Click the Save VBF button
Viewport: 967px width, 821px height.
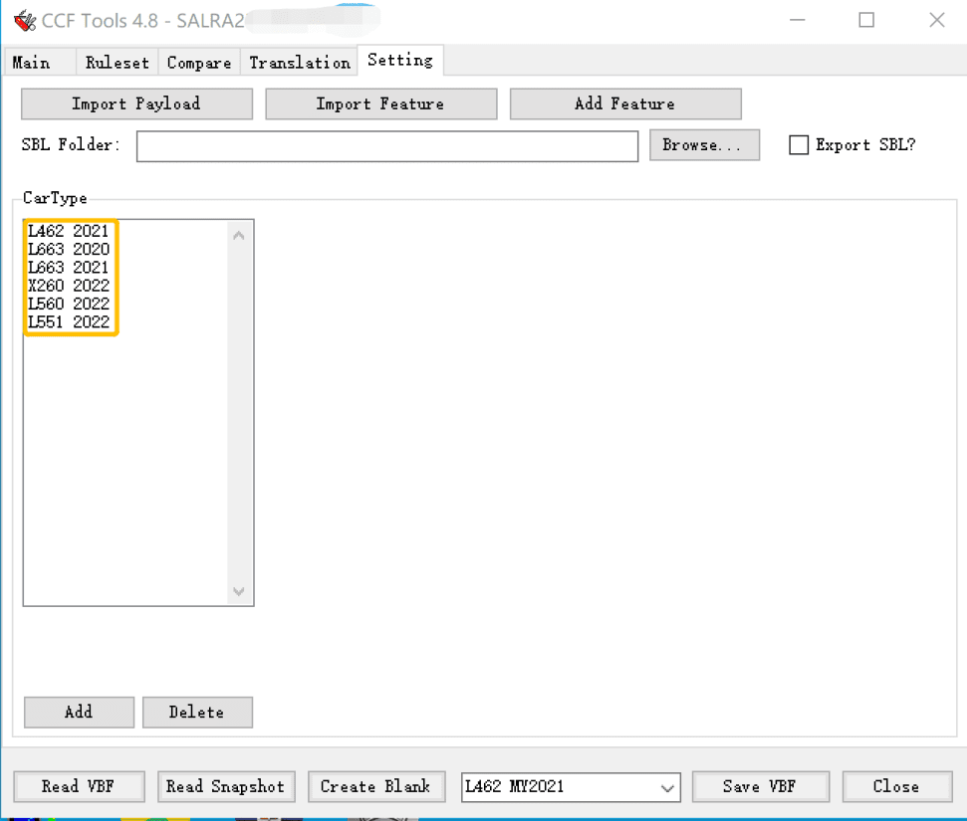coord(760,786)
